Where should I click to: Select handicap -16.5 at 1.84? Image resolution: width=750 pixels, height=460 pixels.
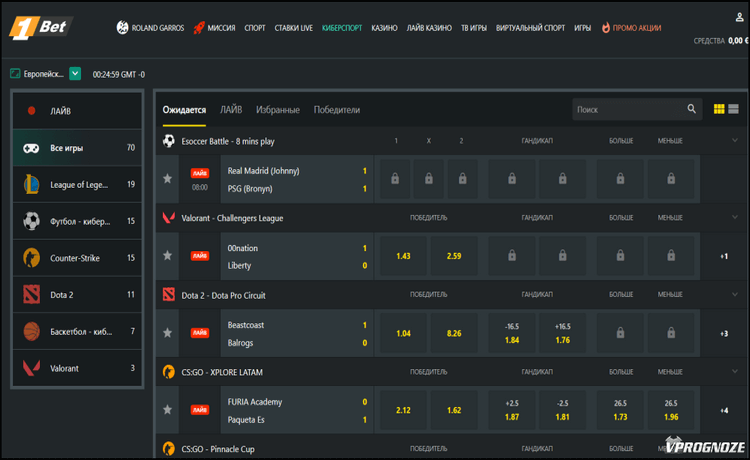coord(512,333)
